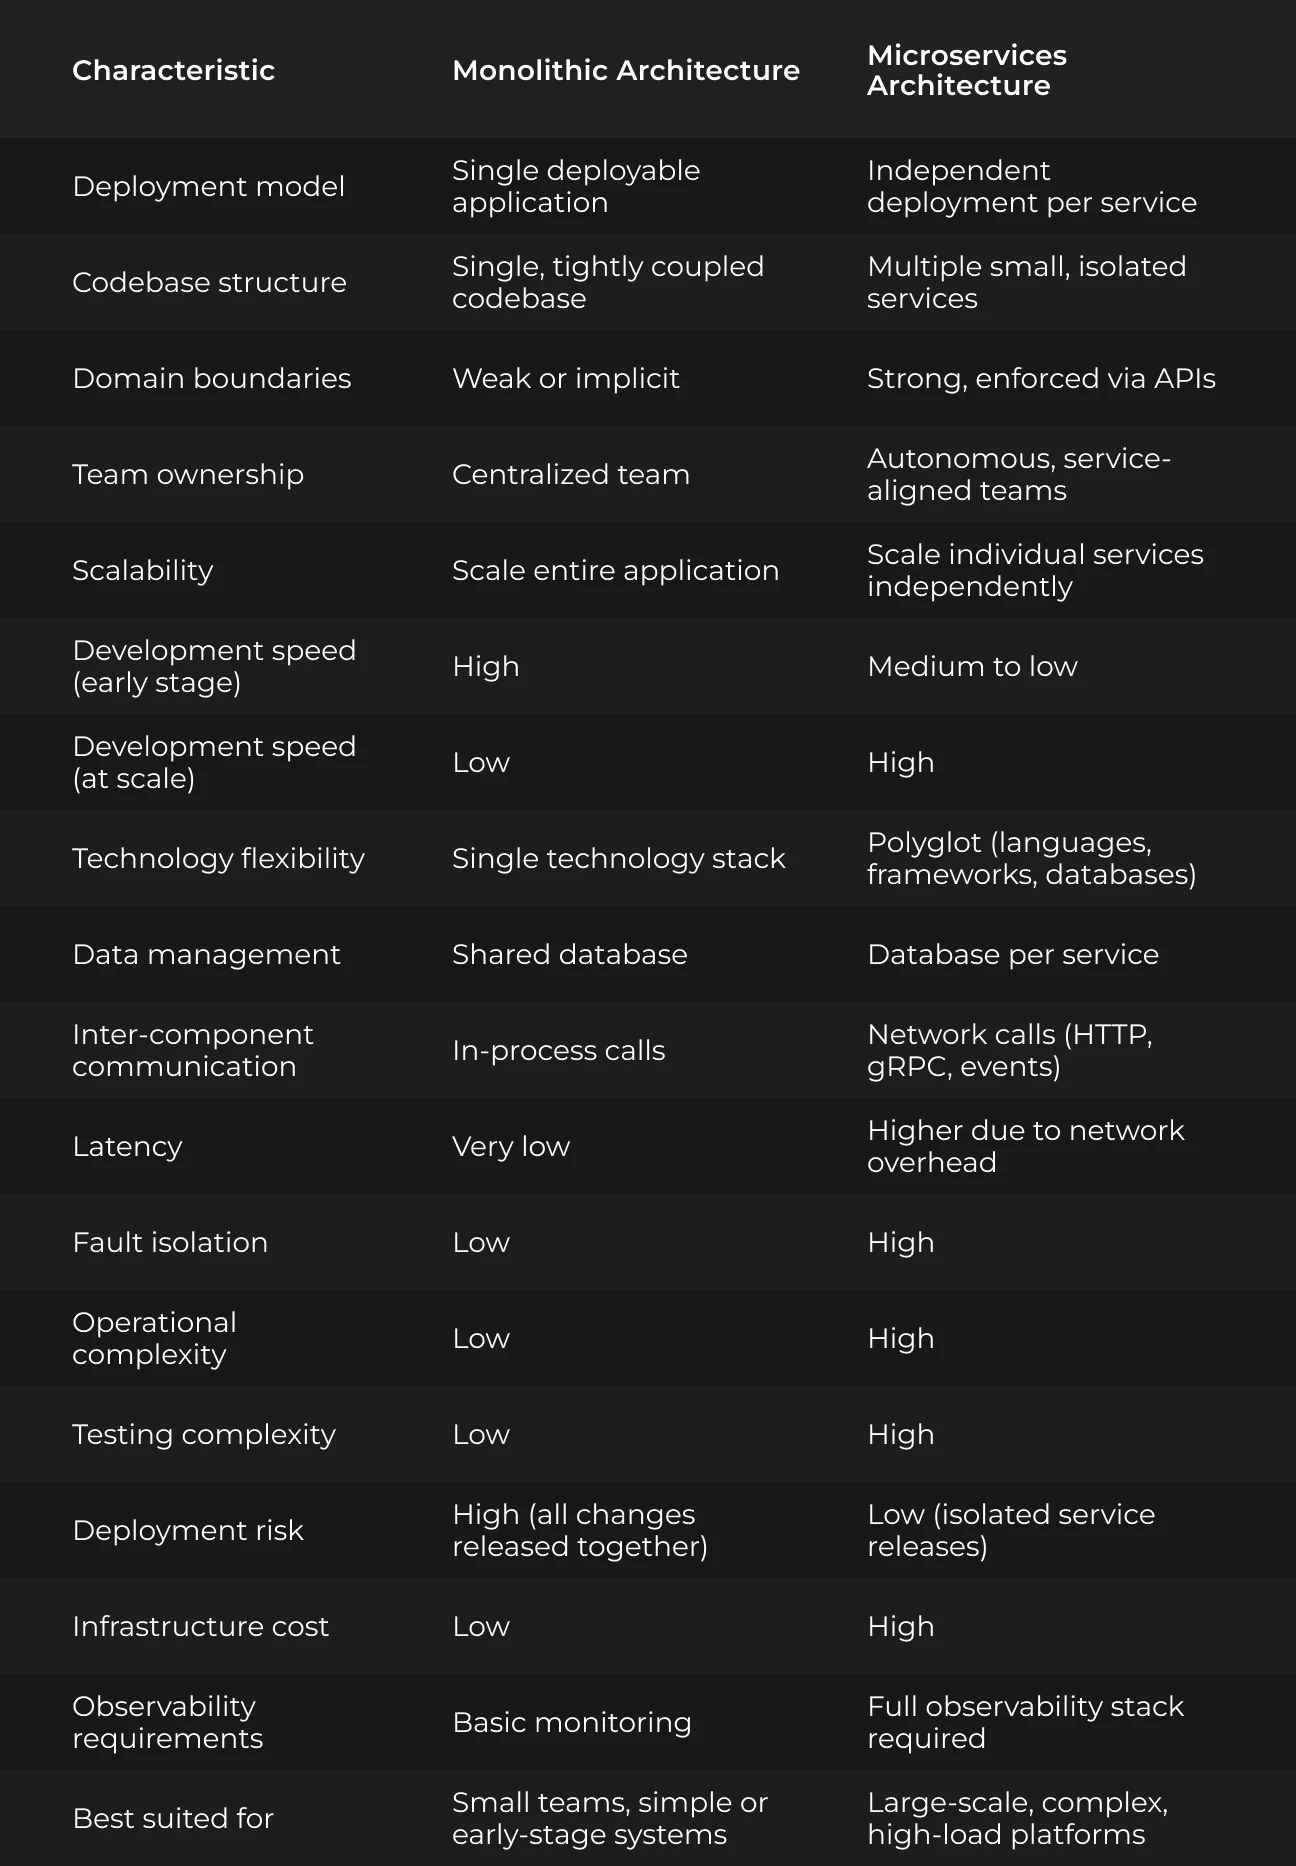The height and width of the screenshot is (1866, 1296).
Task: Click 'Medium to low' cell
Action: (972, 666)
